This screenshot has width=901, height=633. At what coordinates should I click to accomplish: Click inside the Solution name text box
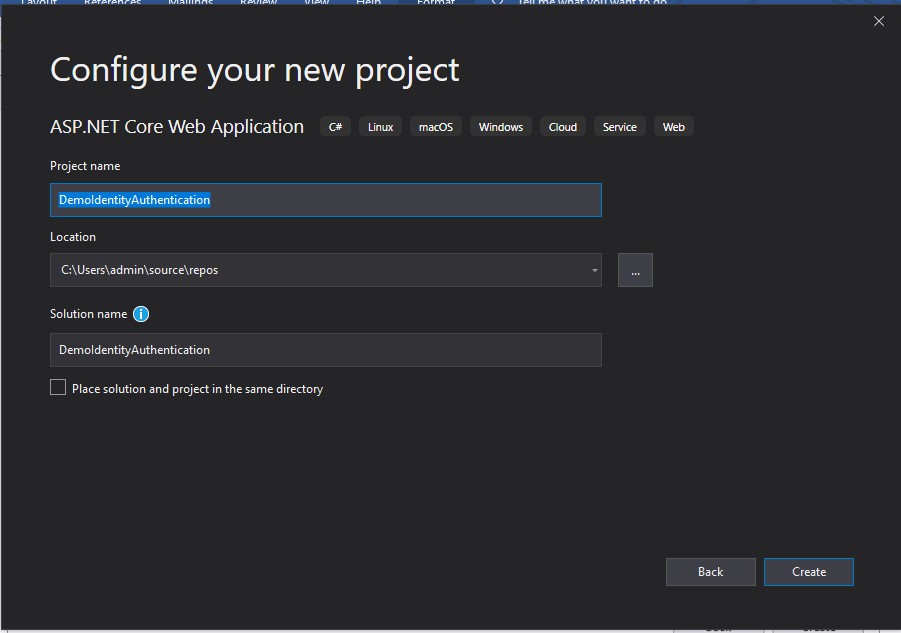325,350
